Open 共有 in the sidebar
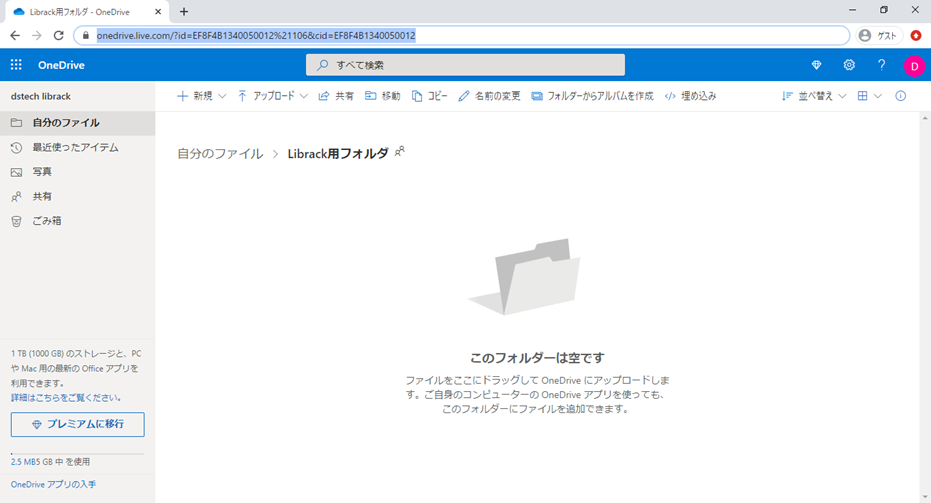The height and width of the screenshot is (503, 931). tap(78, 197)
